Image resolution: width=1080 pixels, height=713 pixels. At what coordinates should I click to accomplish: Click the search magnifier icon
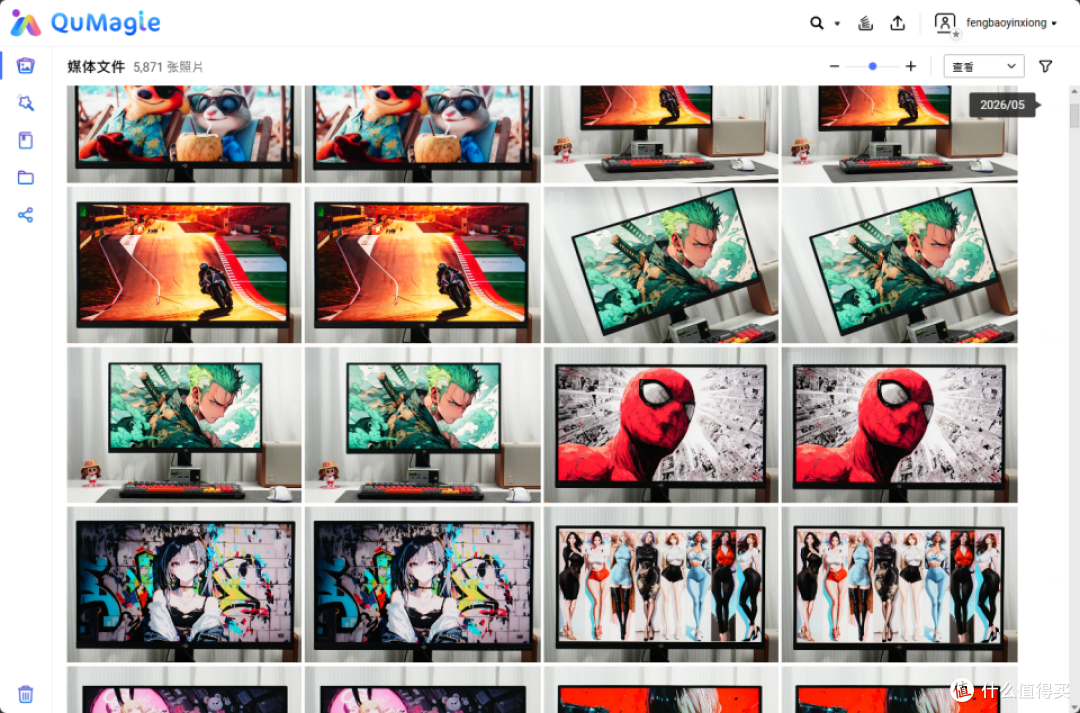[816, 23]
